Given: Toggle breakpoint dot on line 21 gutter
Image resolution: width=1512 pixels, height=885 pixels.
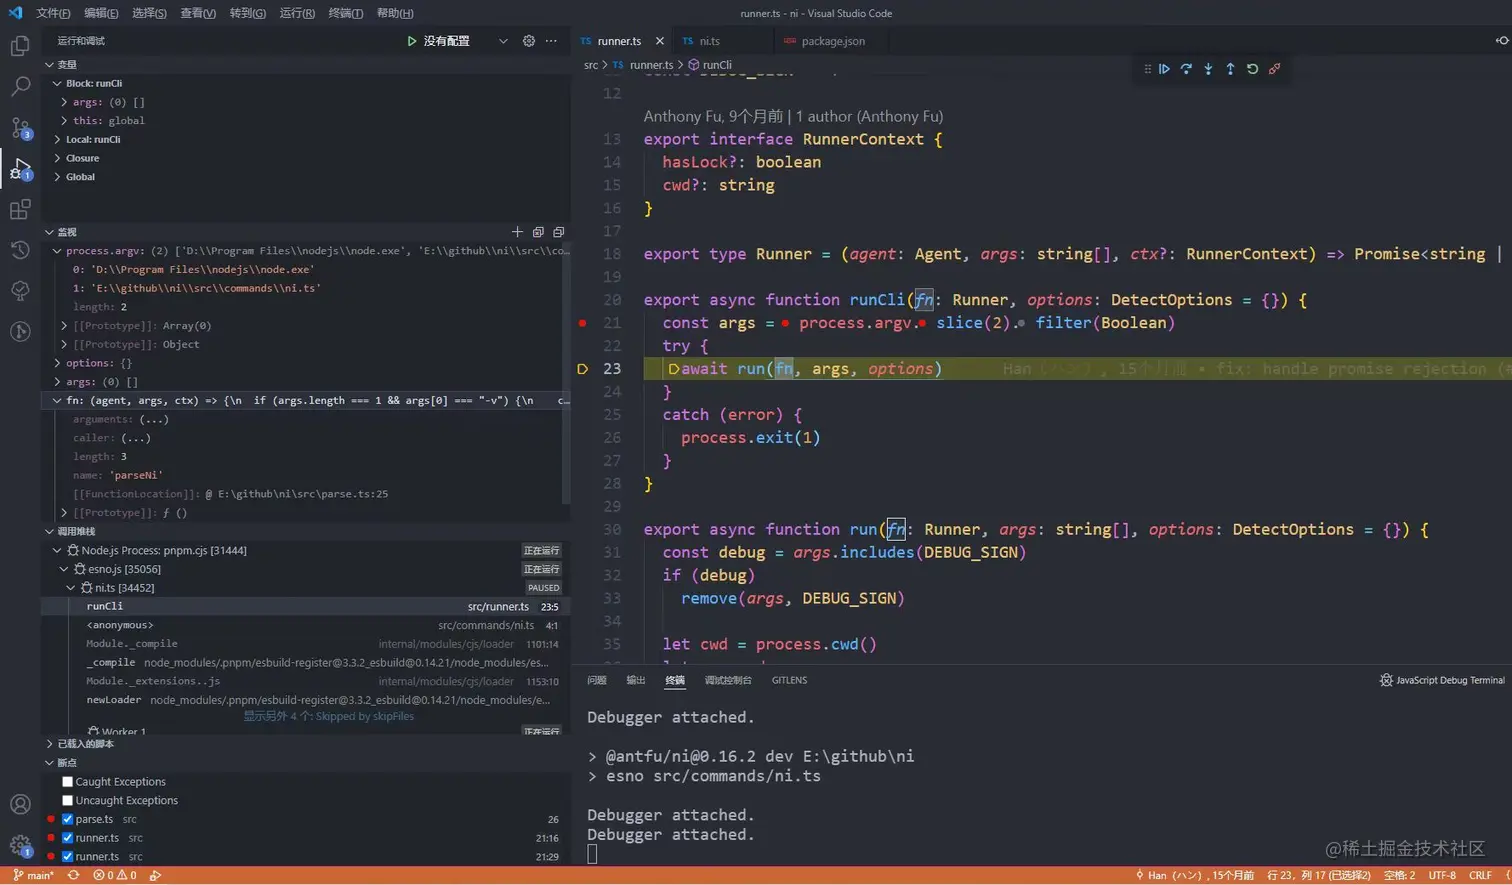Looking at the screenshot, I should [582, 323].
